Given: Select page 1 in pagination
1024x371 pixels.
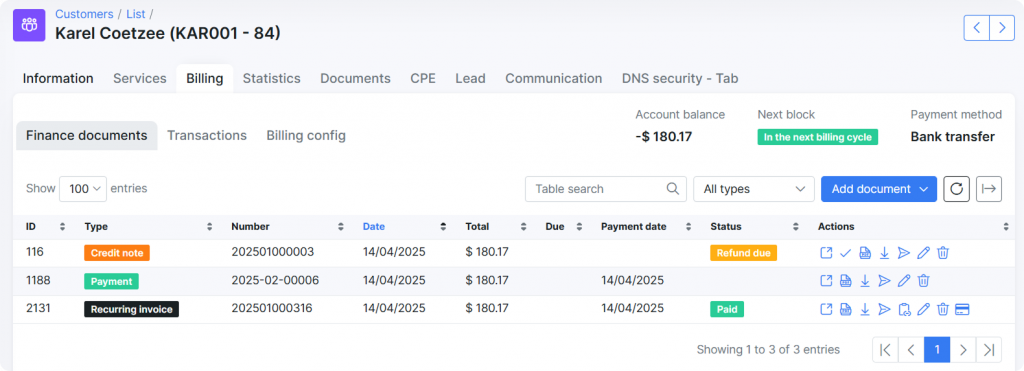Looking at the screenshot, I should (936, 350).
